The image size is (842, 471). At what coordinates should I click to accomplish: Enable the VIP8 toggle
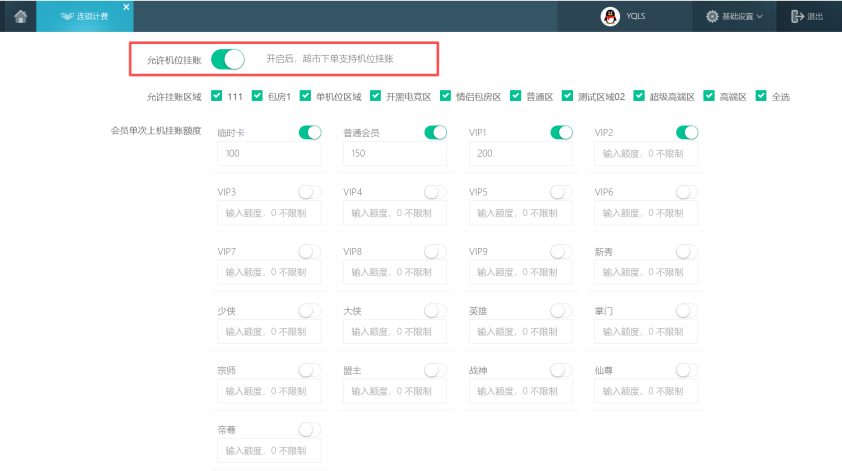pos(435,251)
